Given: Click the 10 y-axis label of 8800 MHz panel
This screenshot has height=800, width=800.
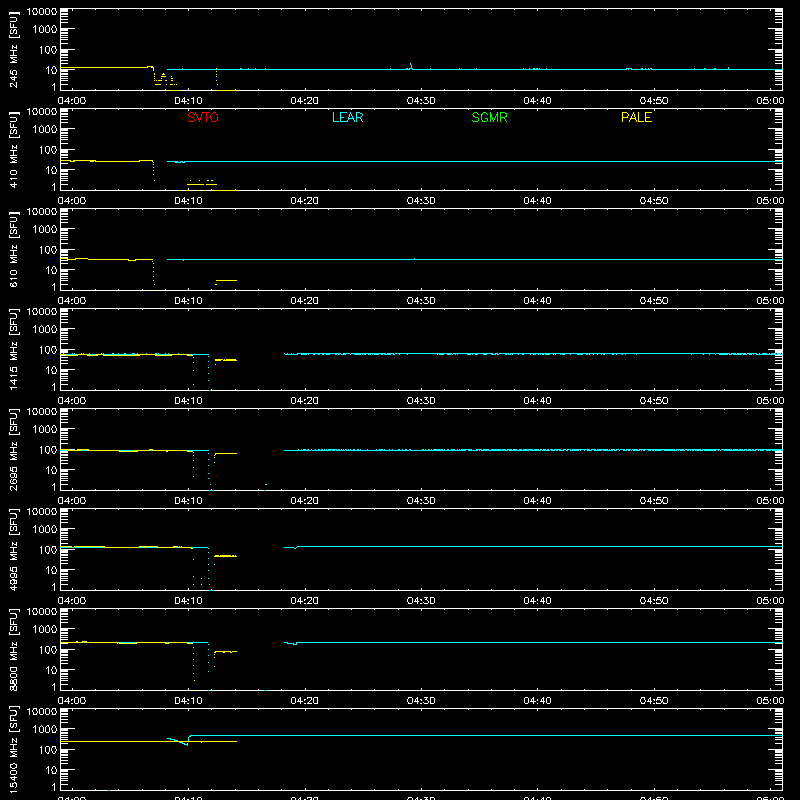Looking at the screenshot, I should tap(51, 670).
